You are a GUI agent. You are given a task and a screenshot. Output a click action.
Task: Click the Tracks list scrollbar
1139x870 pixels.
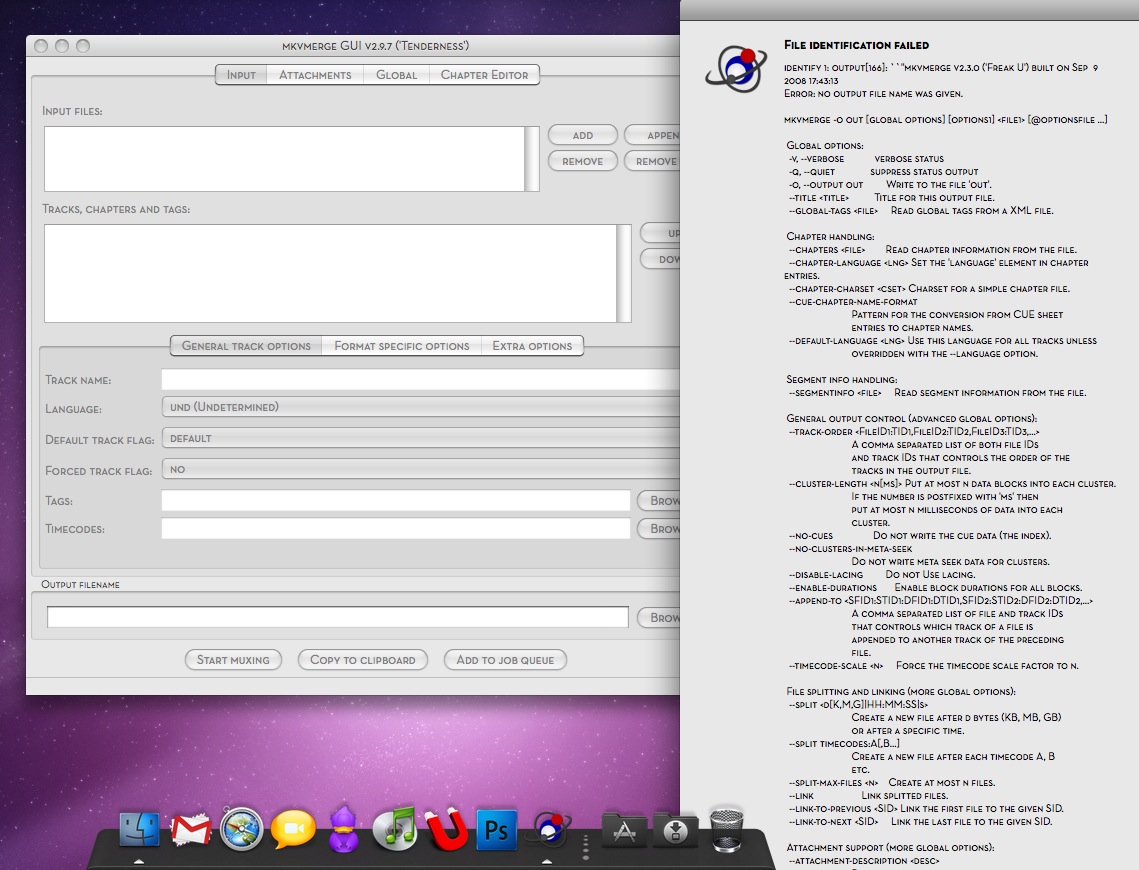point(624,273)
